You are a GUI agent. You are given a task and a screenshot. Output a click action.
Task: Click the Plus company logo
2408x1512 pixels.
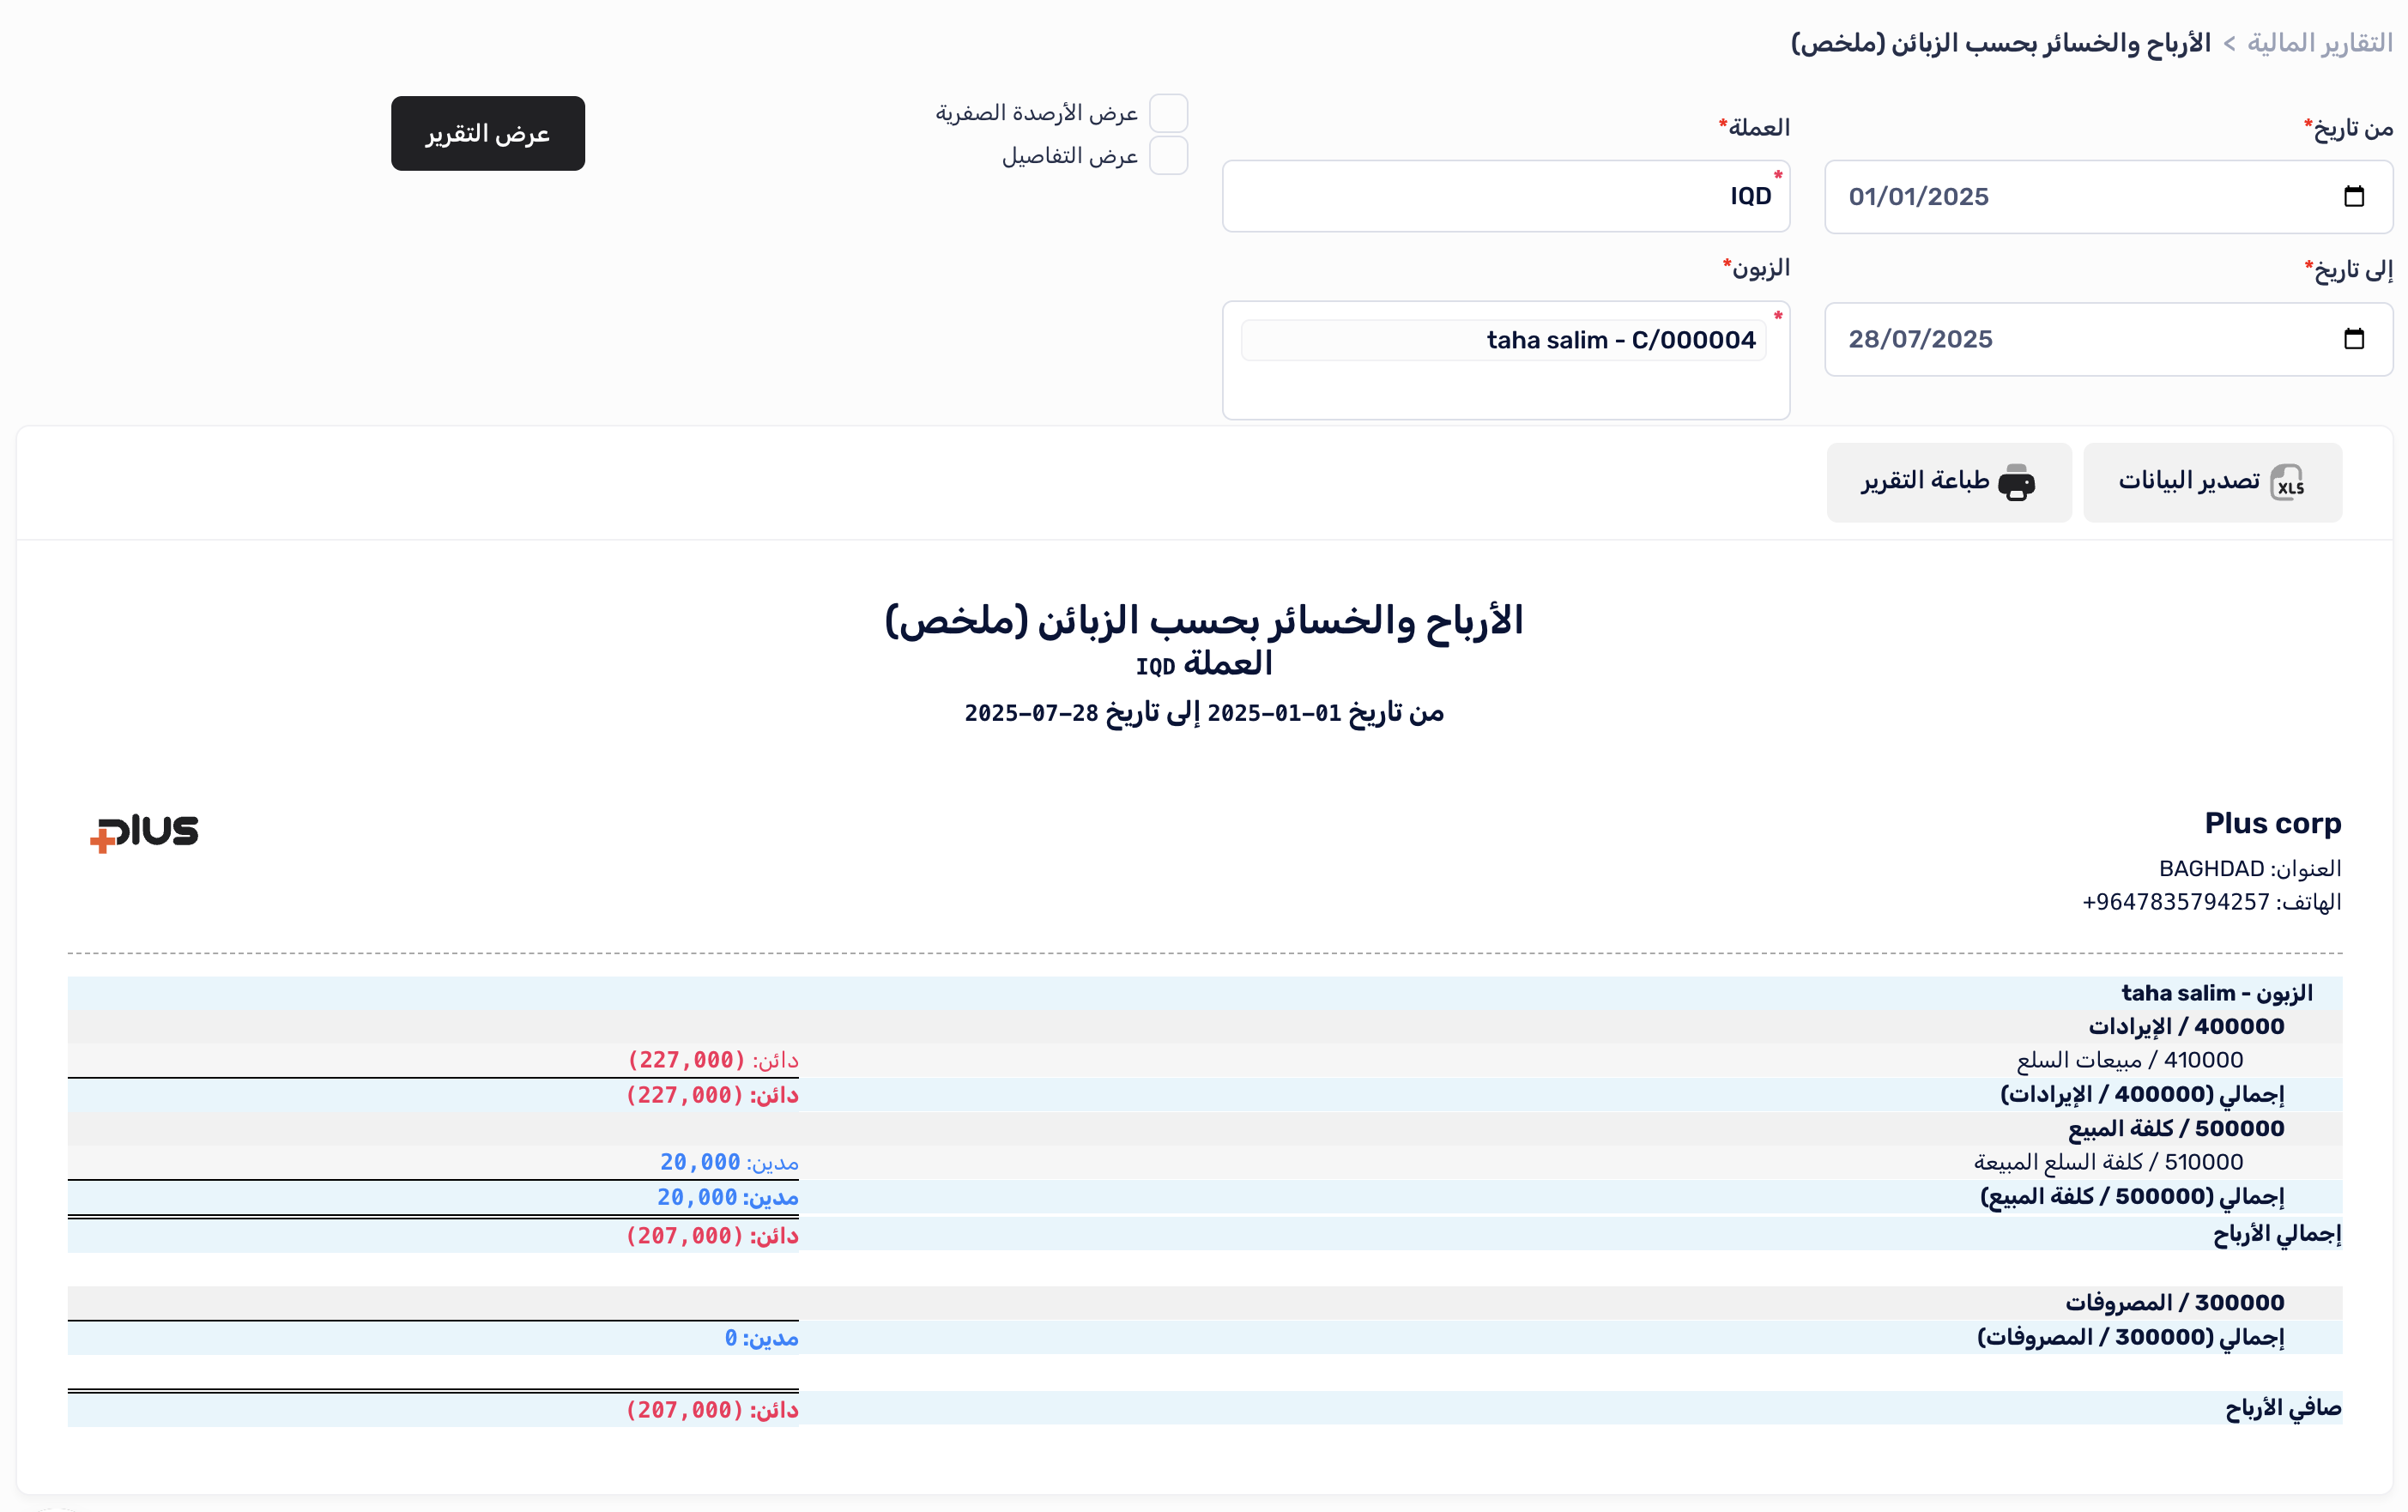[x=145, y=832]
